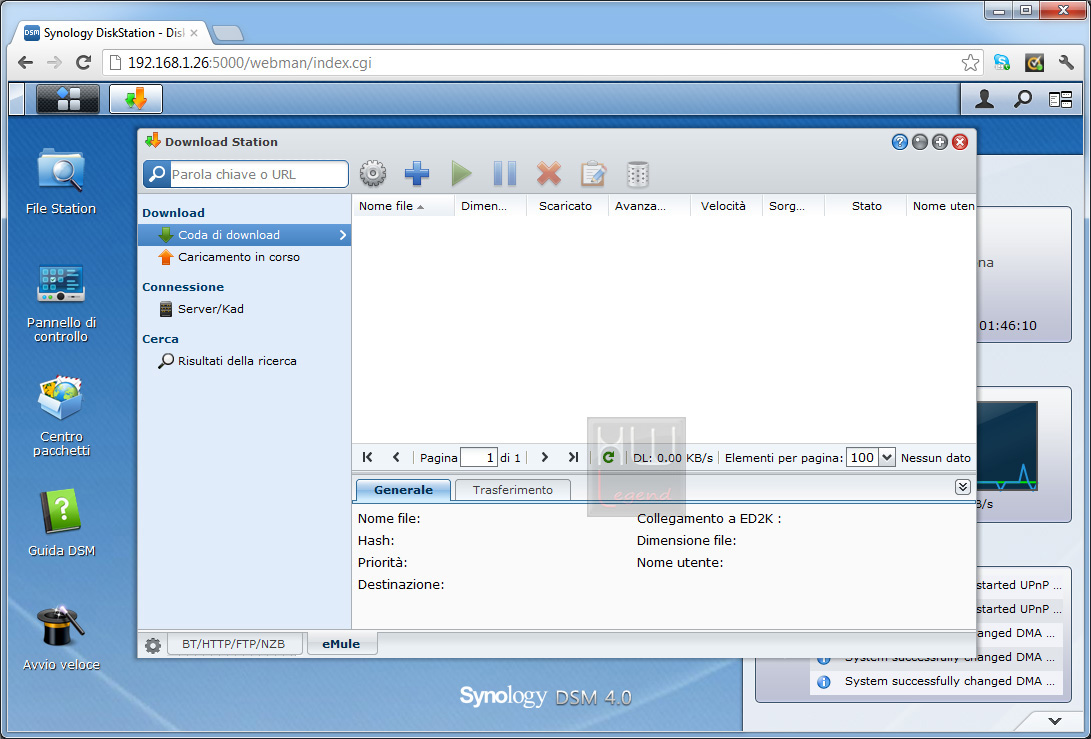Refresh the download list with green arrow
Image resolution: width=1091 pixels, height=739 pixels.
tap(608, 457)
